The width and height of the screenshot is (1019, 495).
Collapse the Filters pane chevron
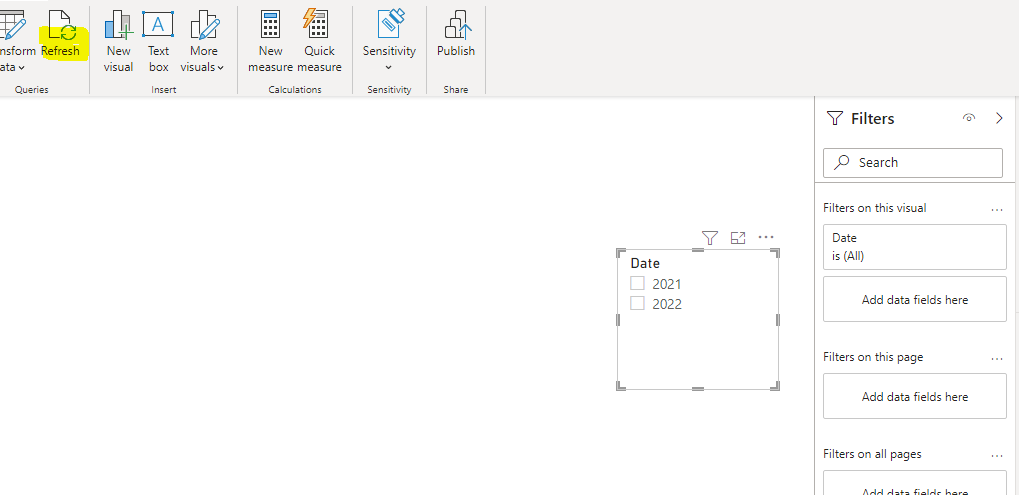(x=1000, y=118)
